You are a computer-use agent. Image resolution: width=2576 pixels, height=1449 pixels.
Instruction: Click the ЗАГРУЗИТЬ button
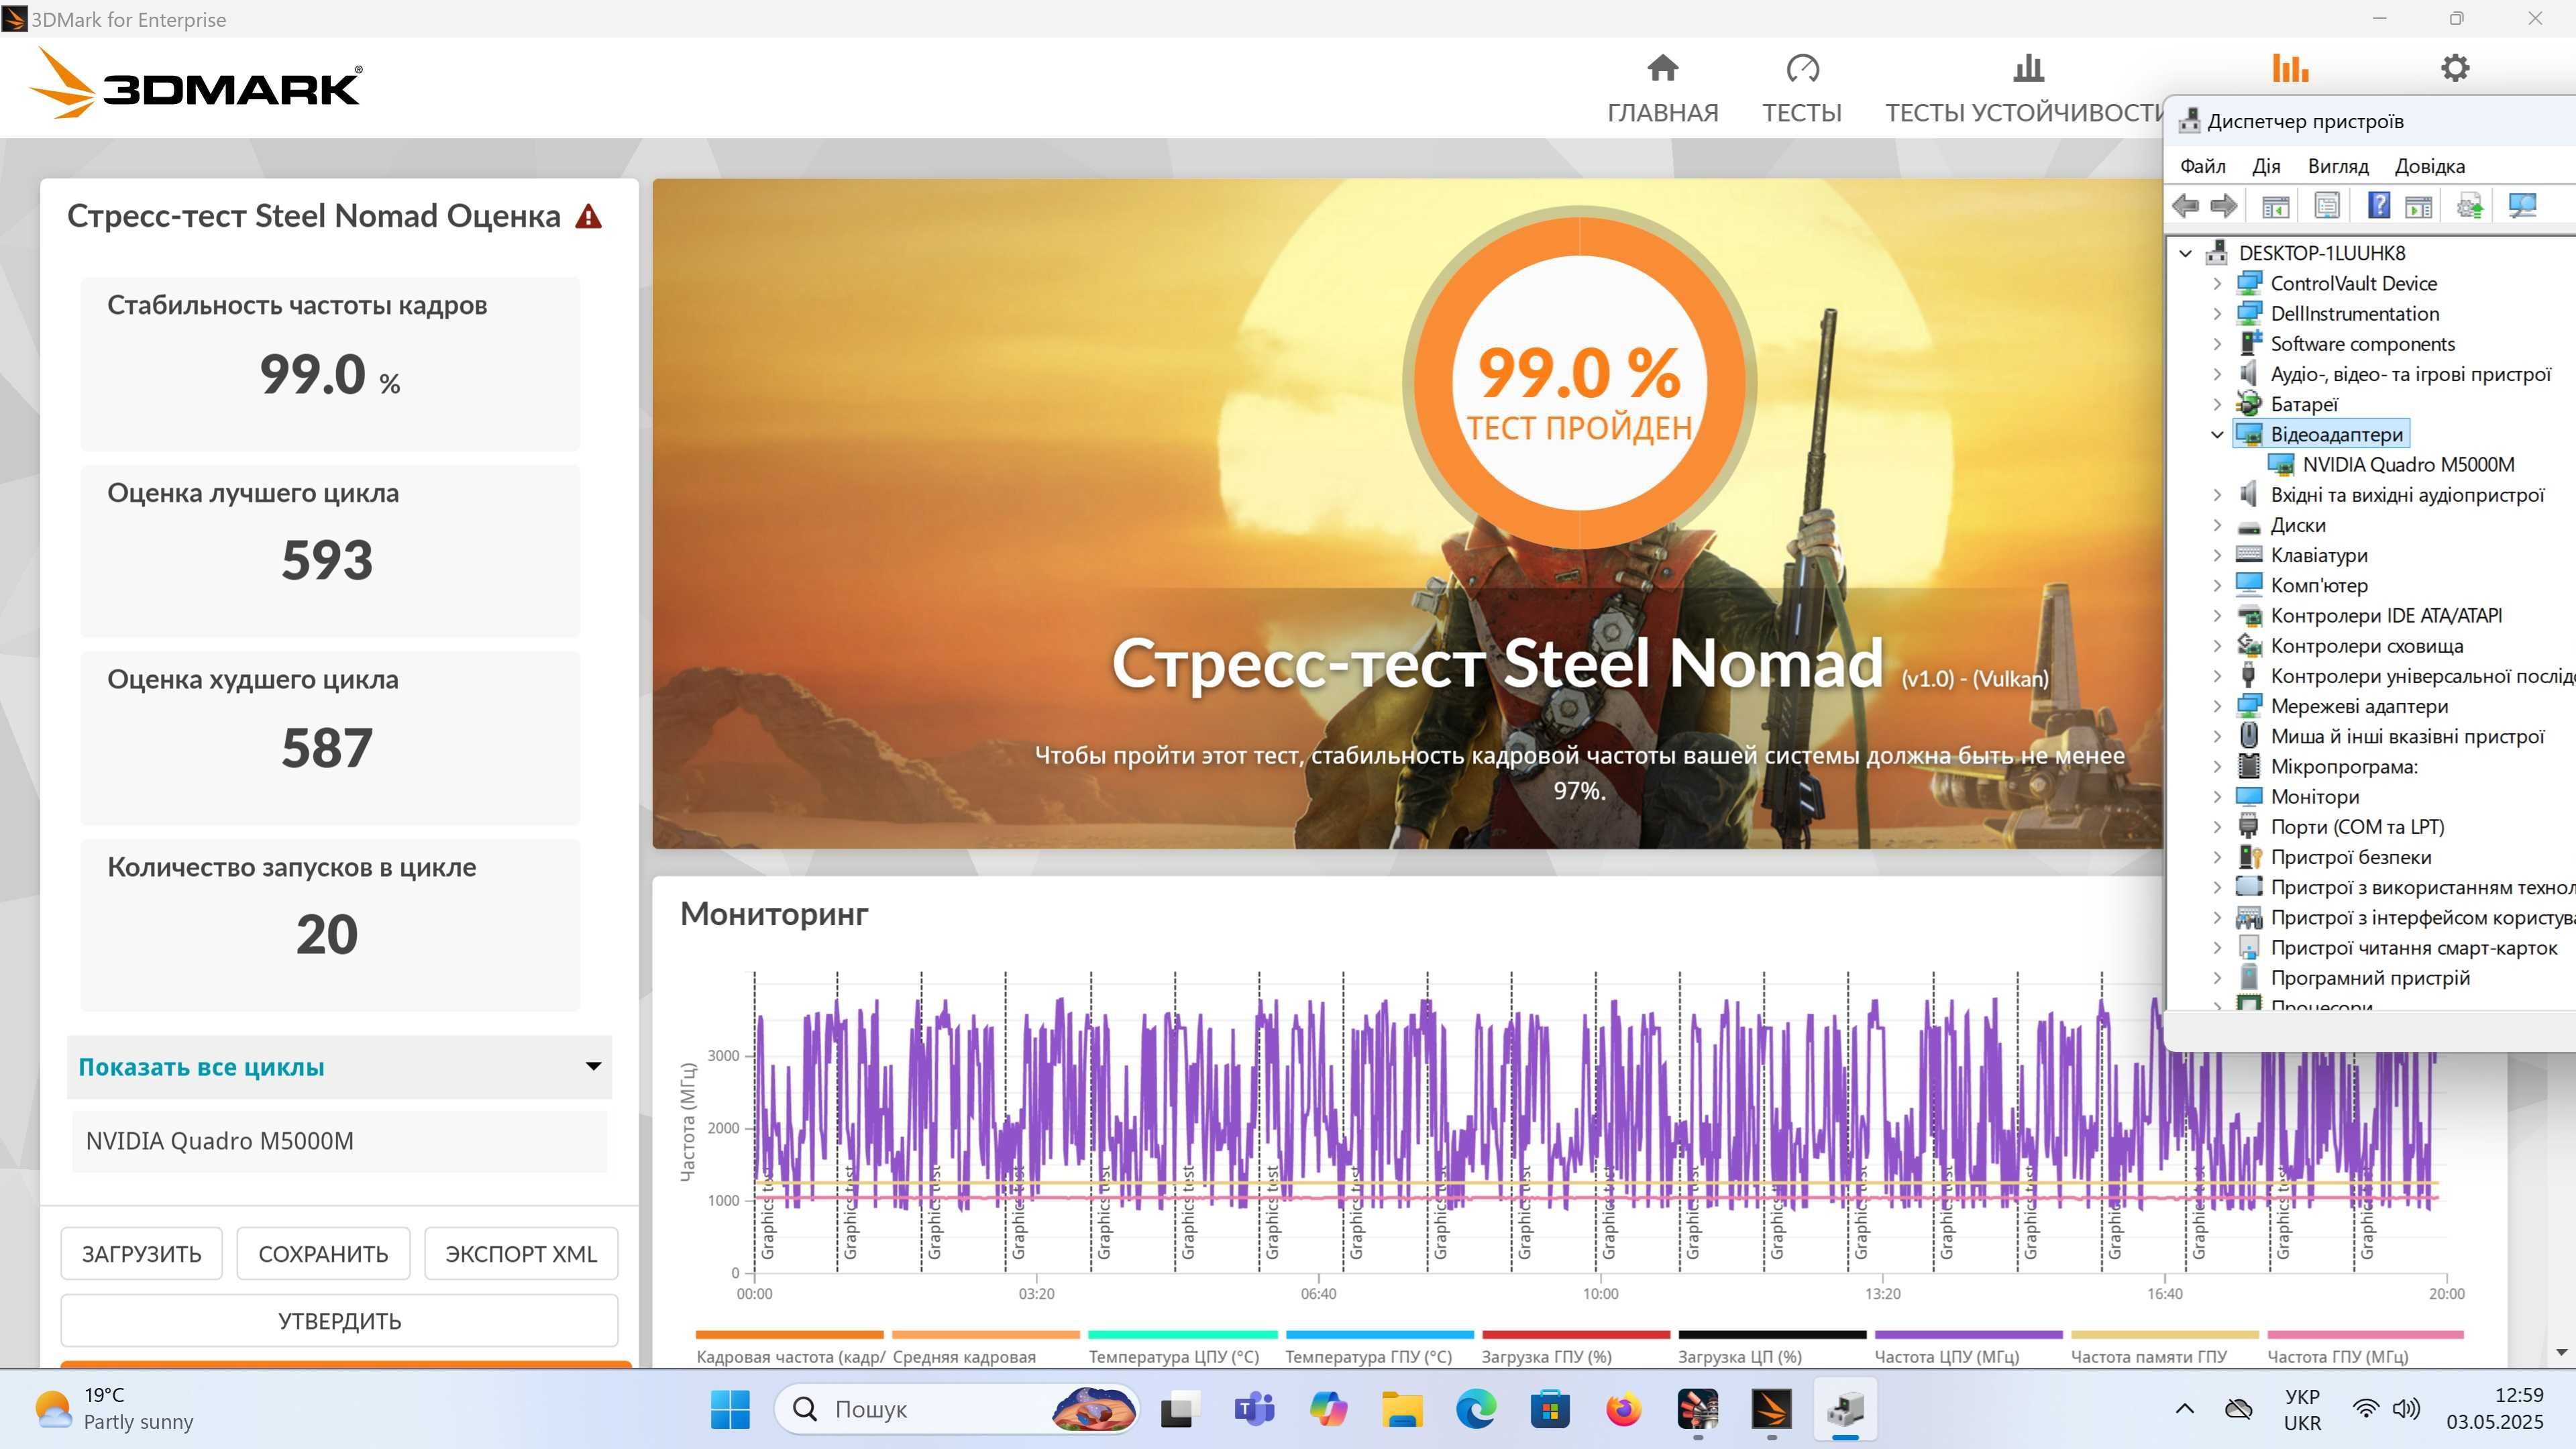click(x=141, y=1254)
